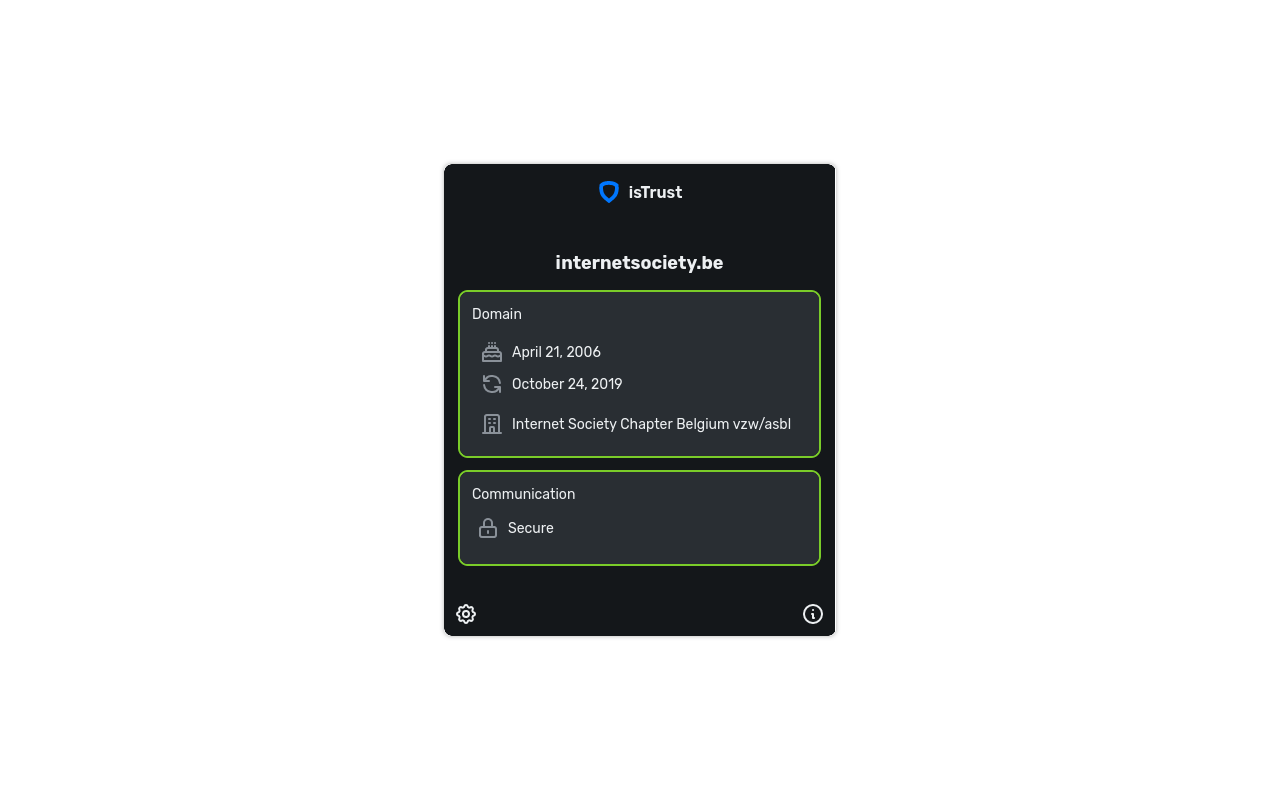Open the info circle icon

tap(813, 614)
